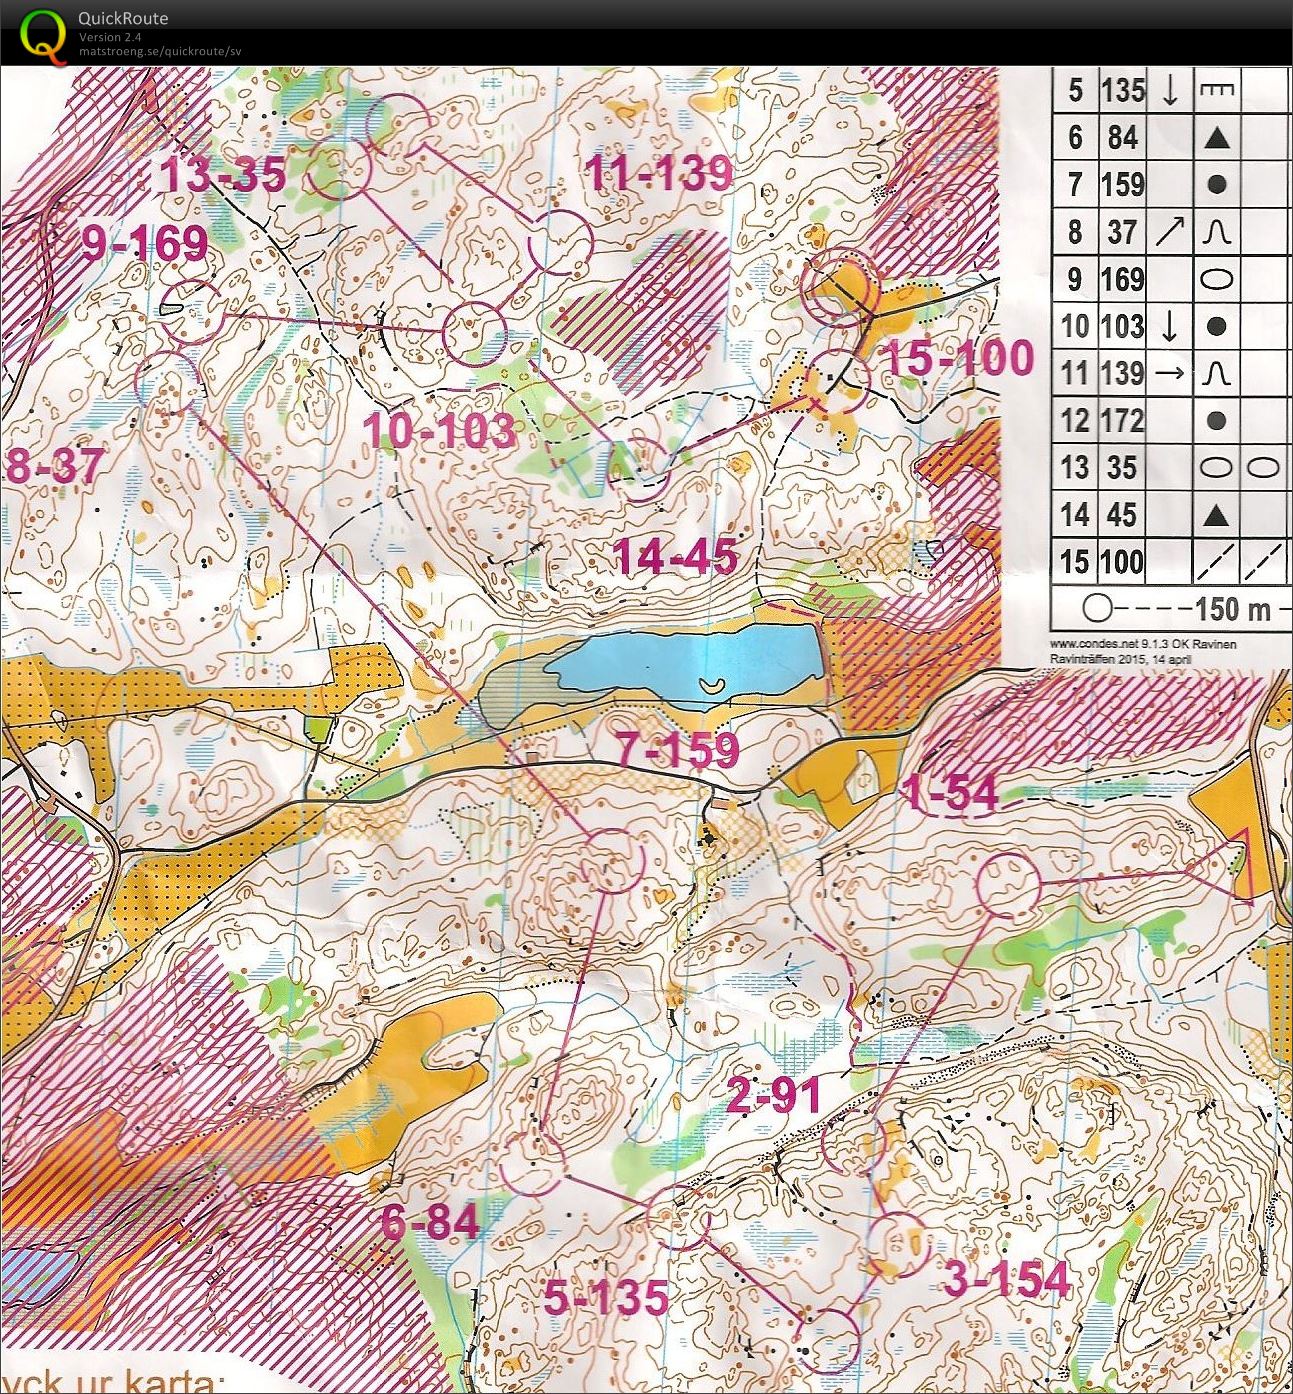Click the dot symbol in table row 7
Image resolution: width=1293 pixels, height=1394 pixels.
1216,185
